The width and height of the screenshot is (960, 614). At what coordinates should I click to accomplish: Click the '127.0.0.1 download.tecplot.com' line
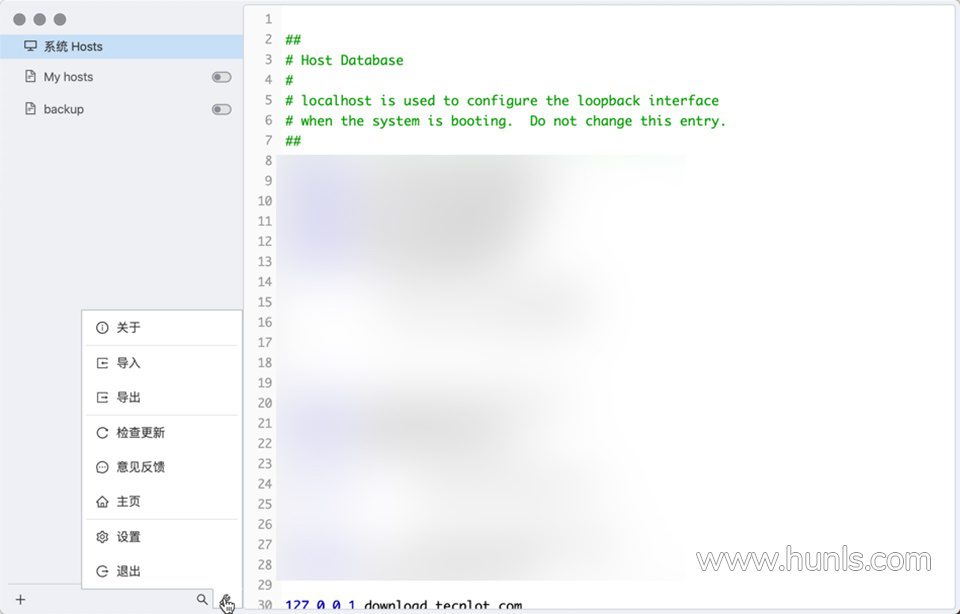403,605
